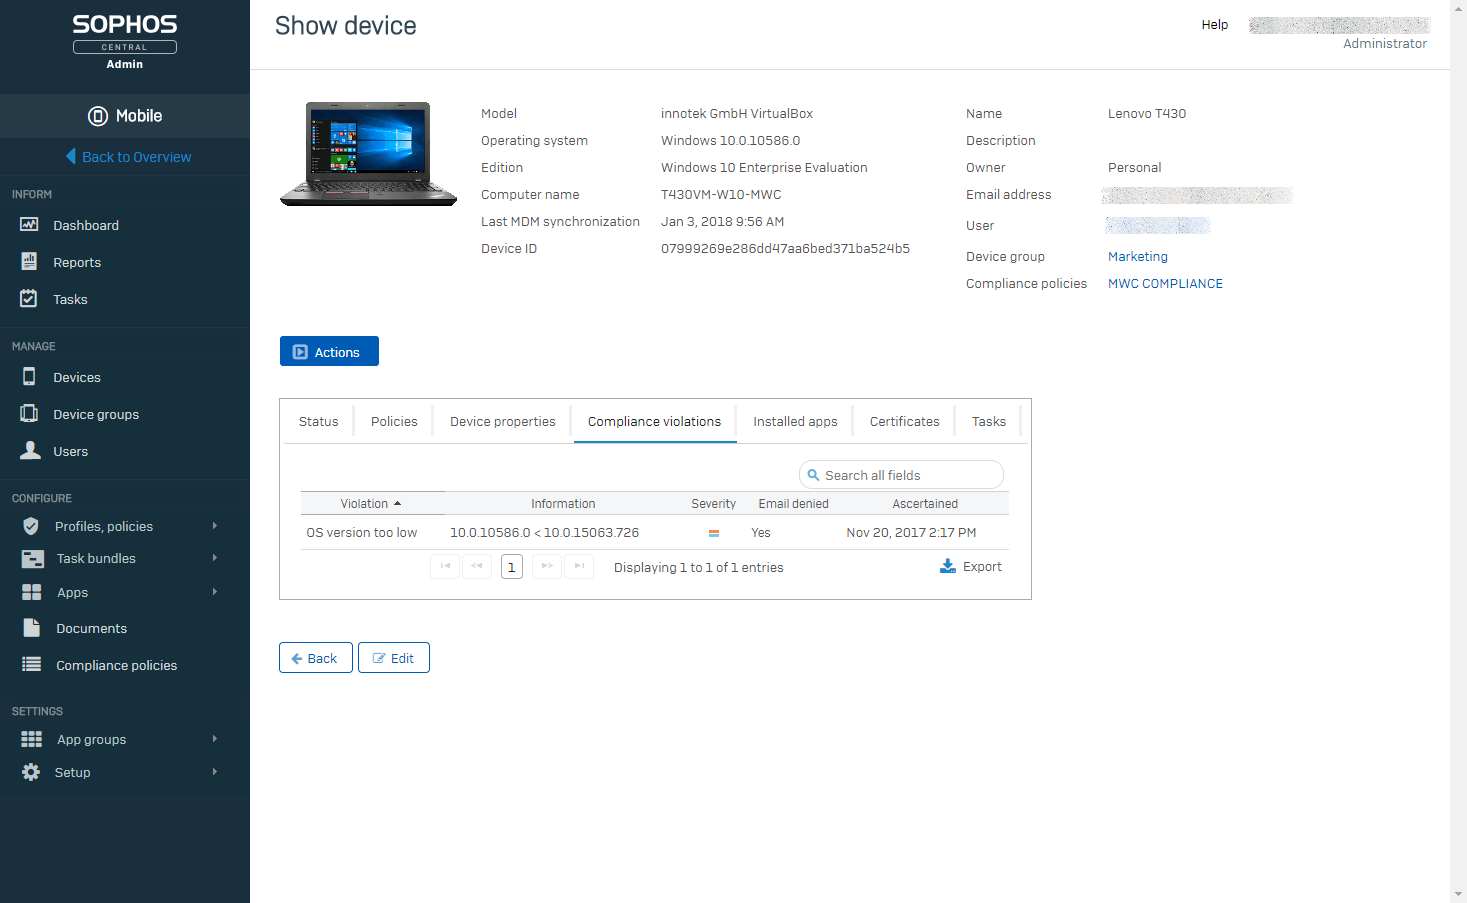The height and width of the screenshot is (903, 1467).
Task: Switch to the Policies tab
Action: (394, 421)
